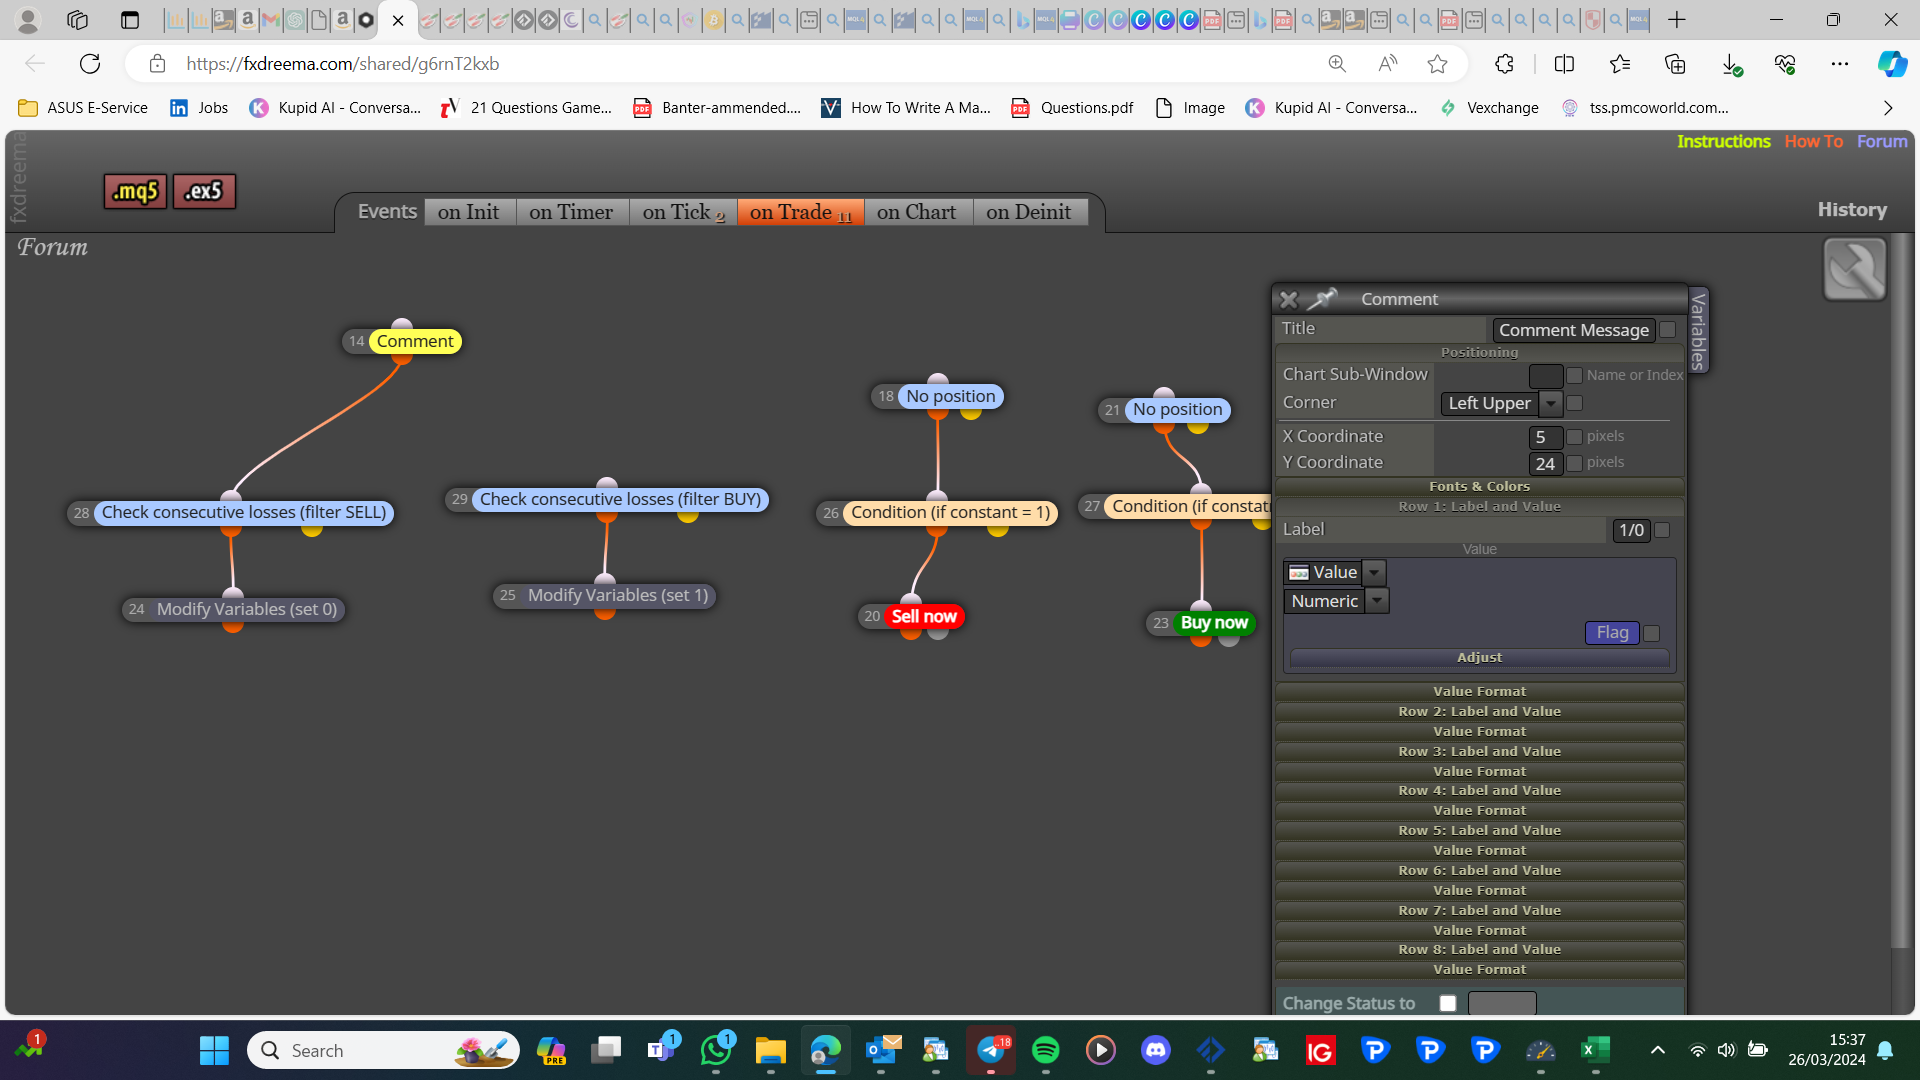Open the Left Upper corner dropdown
Viewport: 1920px width, 1080px height.
(1551, 403)
